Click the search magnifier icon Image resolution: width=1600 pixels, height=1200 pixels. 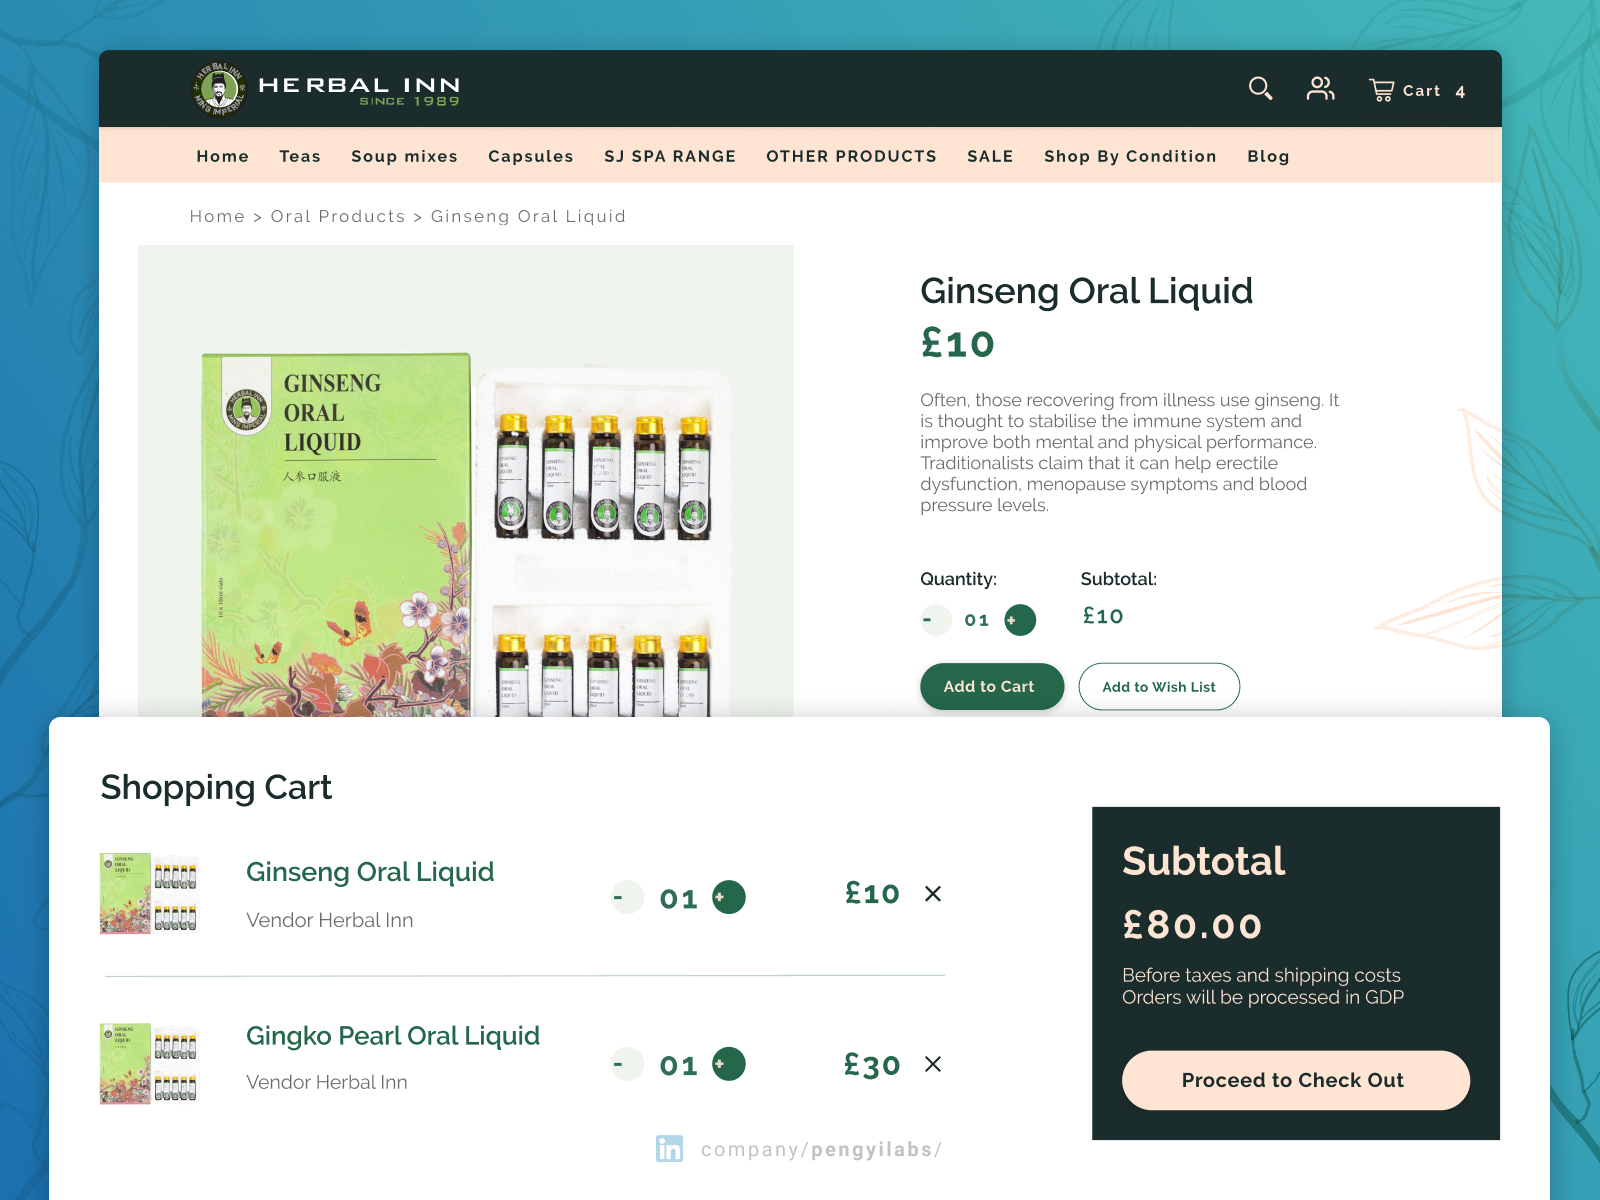tap(1260, 89)
